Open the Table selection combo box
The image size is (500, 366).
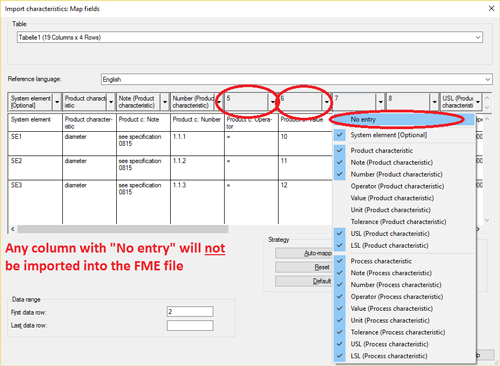(x=250, y=37)
